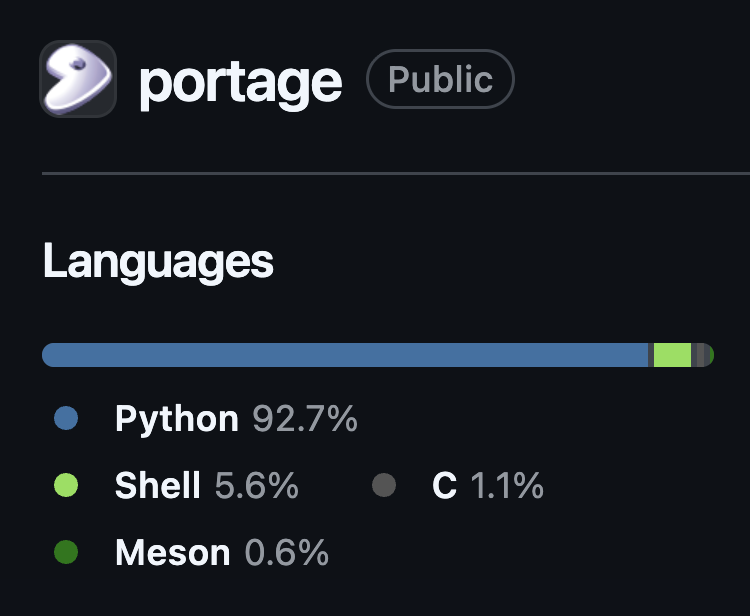750x616 pixels.
Task: Click the Languages section heading
Action: pyautogui.click(x=158, y=262)
